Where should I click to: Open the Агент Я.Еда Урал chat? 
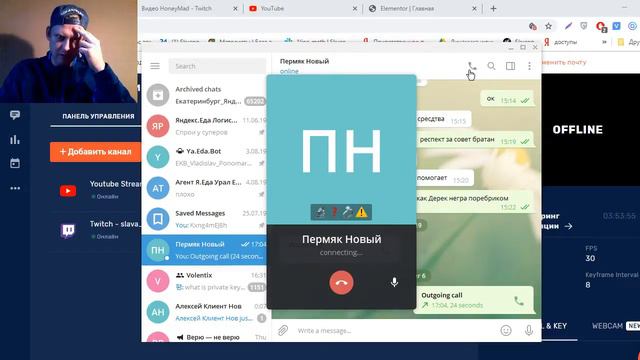206,188
